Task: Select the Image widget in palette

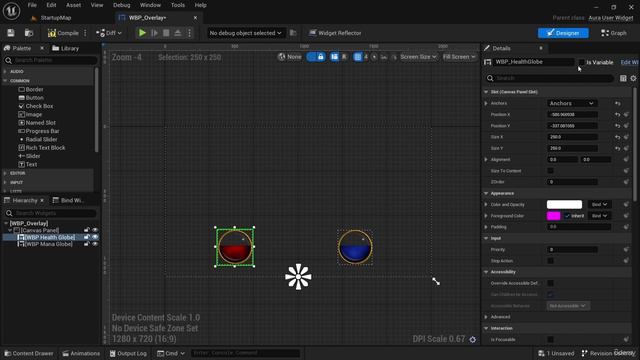Action: [x=30, y=115]
